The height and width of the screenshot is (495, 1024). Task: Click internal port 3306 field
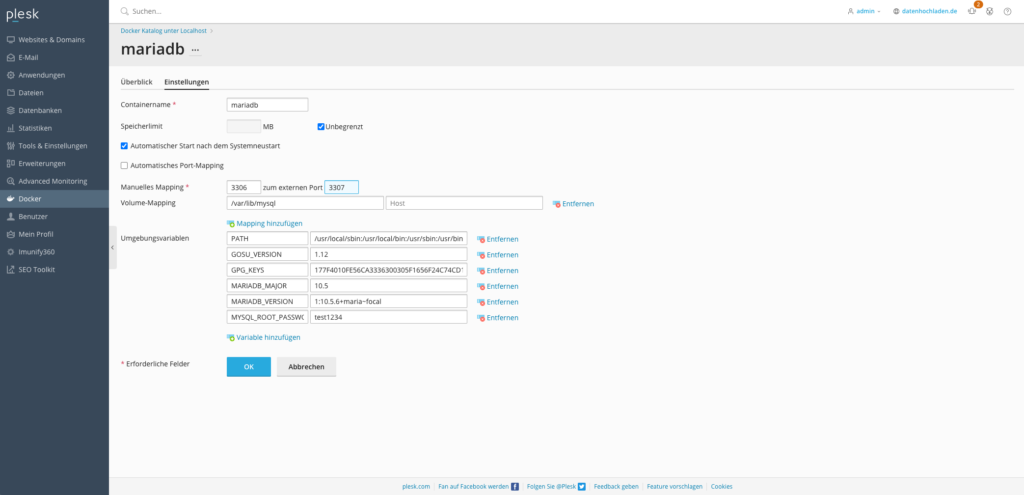[x=244, y=187]
